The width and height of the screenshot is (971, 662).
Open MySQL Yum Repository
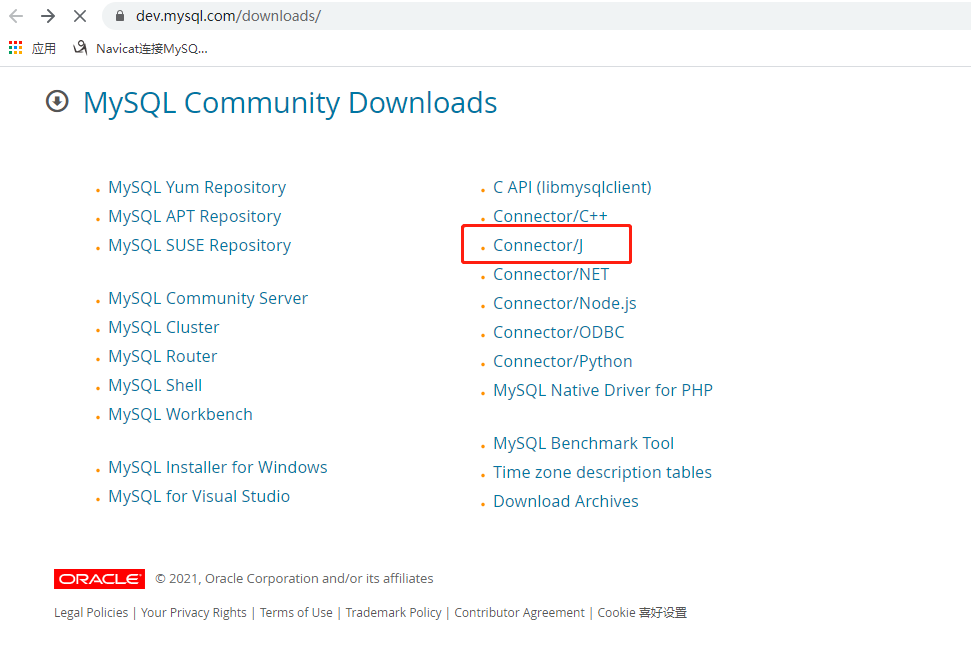197,187
